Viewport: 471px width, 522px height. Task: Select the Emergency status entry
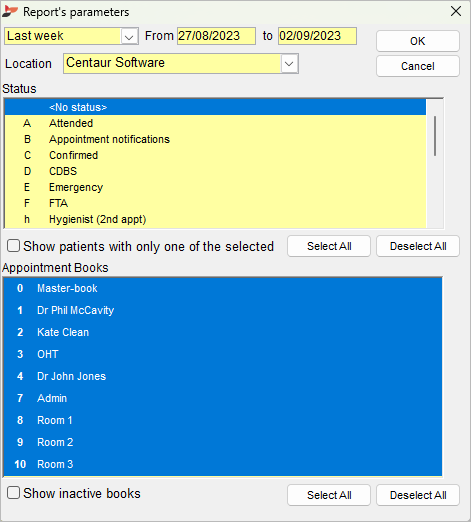click(x=215, y=187)
